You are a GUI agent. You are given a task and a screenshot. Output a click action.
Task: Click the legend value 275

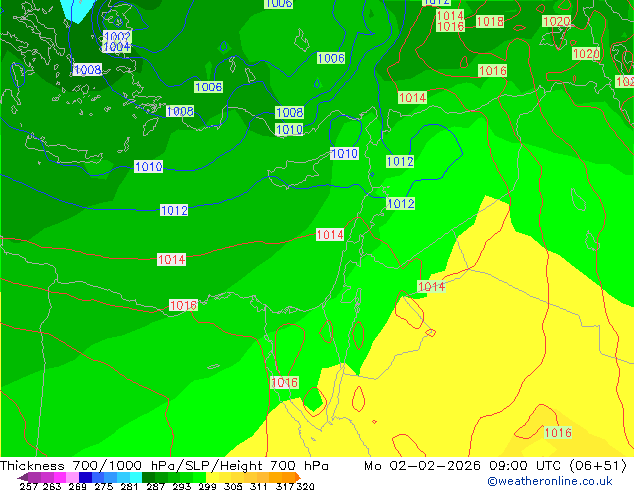pyautogui.click(x=104, y=486)
